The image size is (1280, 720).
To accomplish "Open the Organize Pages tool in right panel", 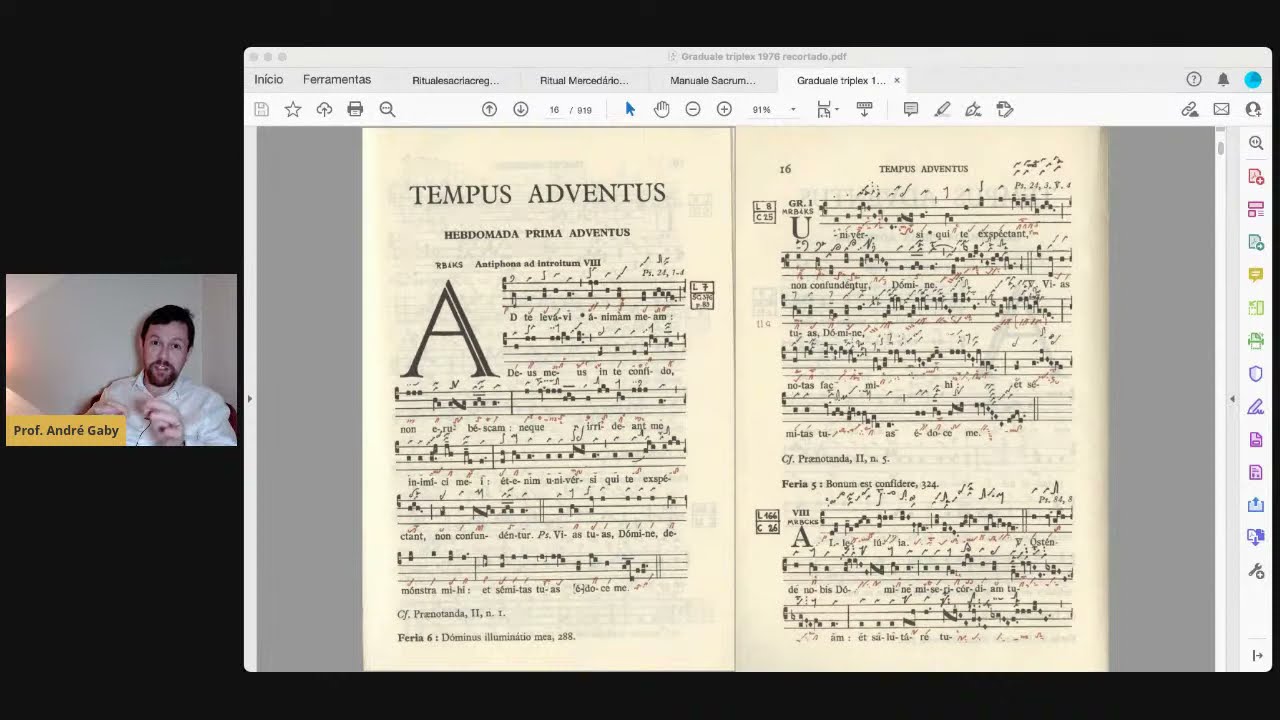I will tap(1256, 308).
